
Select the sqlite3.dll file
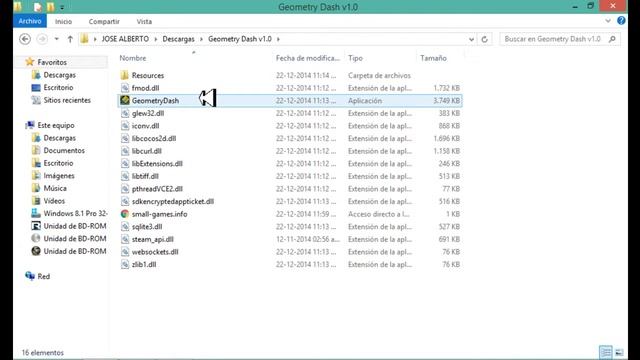[147, 227]
